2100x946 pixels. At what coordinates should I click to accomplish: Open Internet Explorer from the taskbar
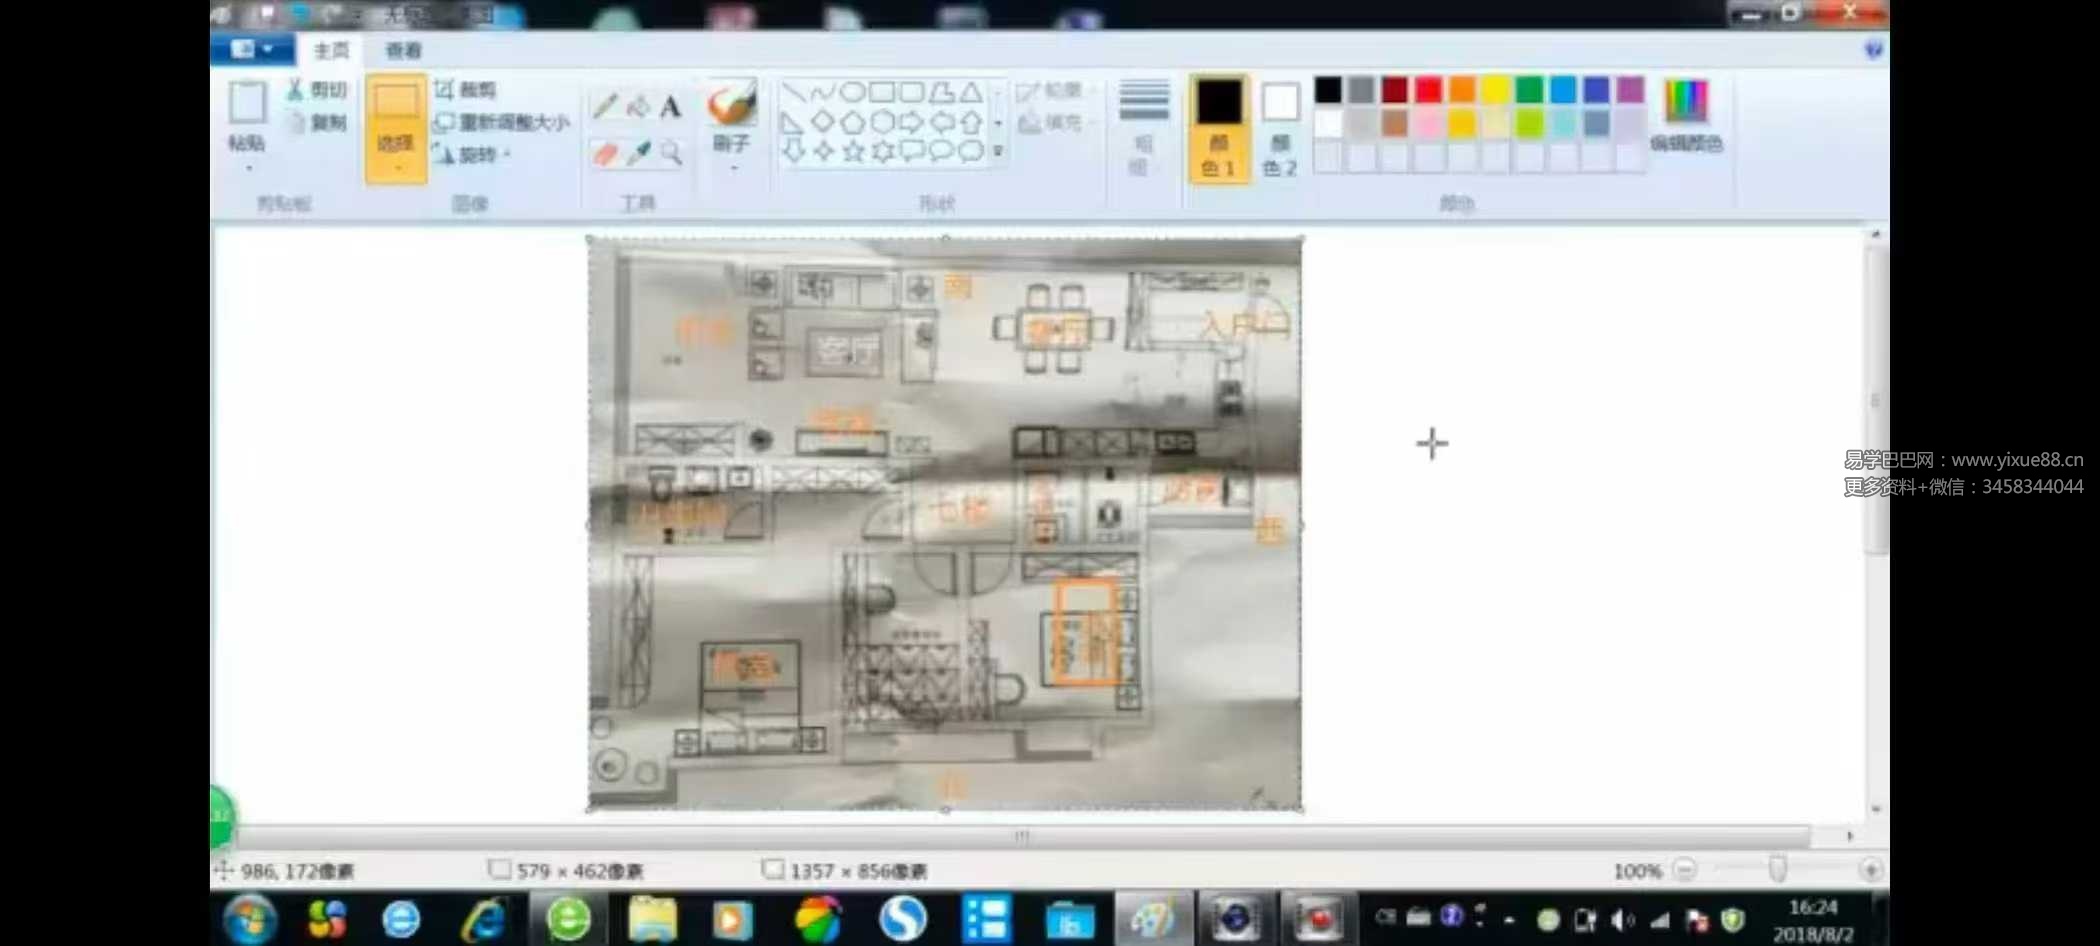483,919
